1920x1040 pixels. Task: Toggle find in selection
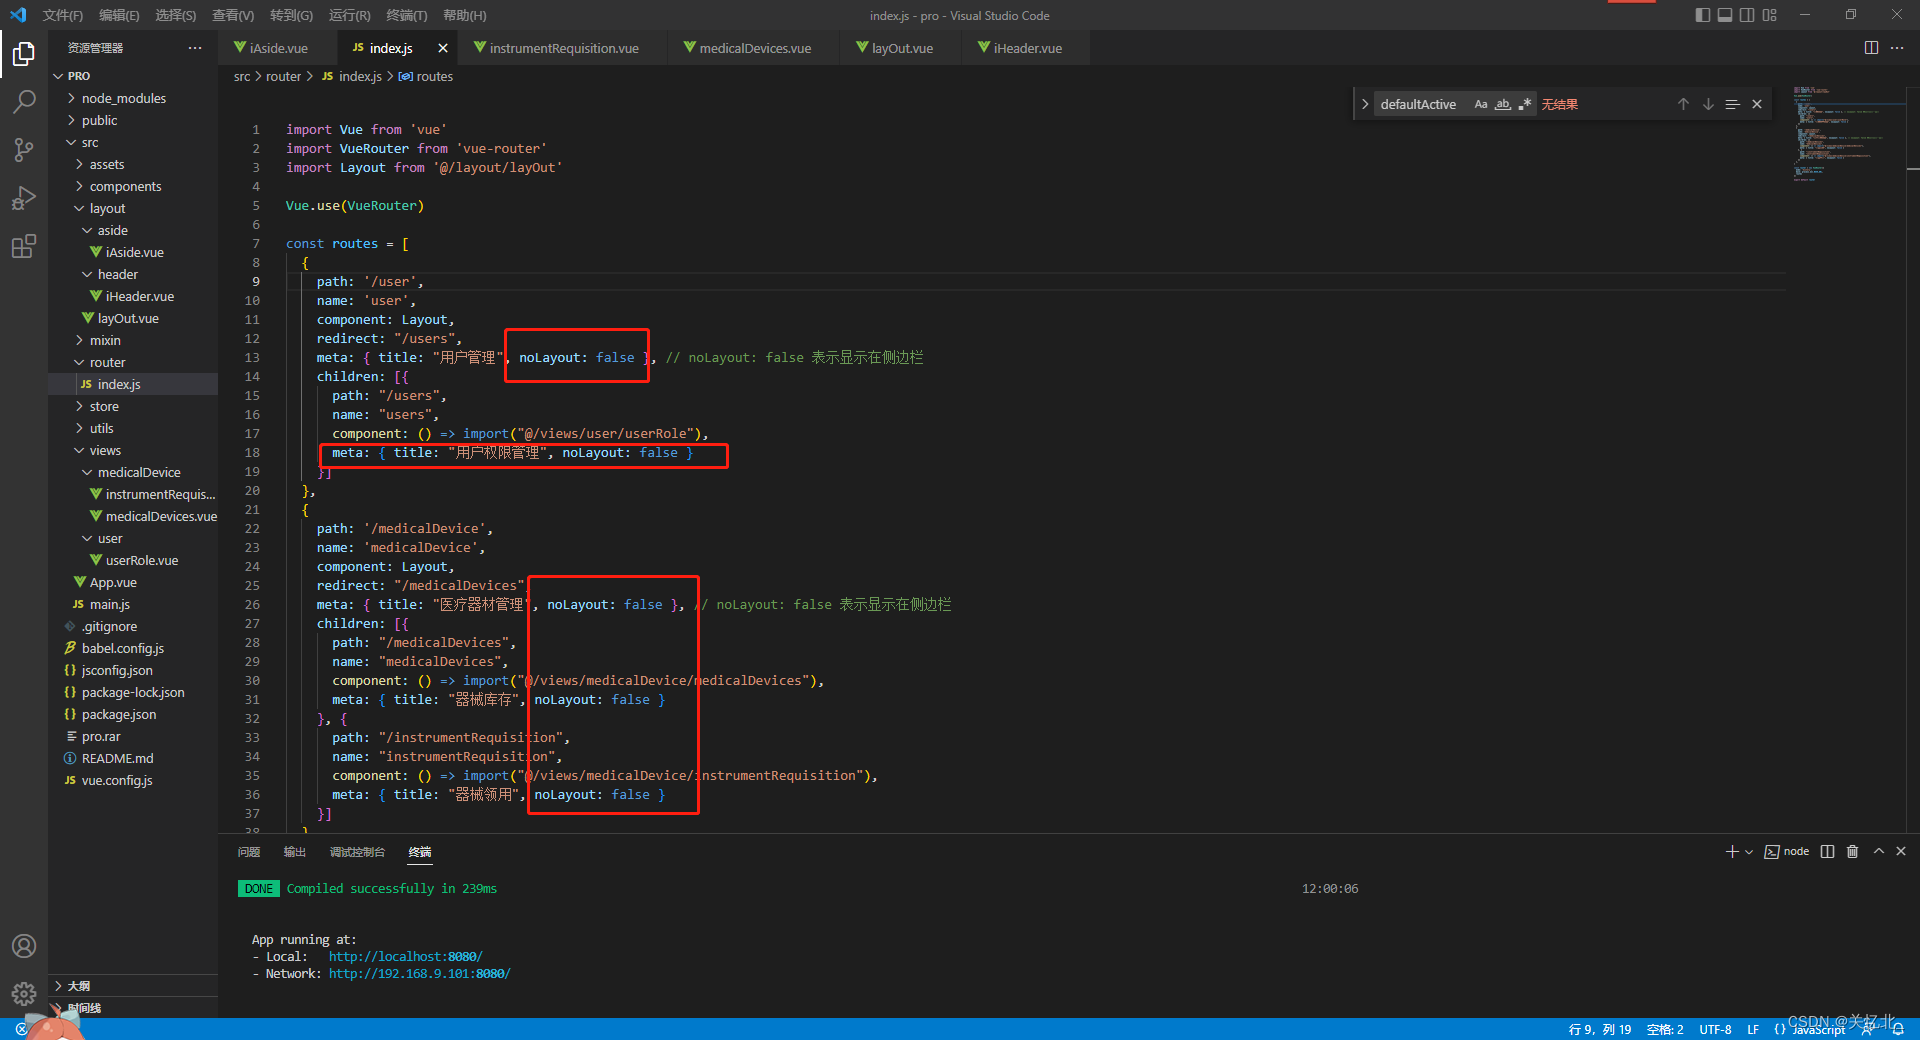(1733, 104)
